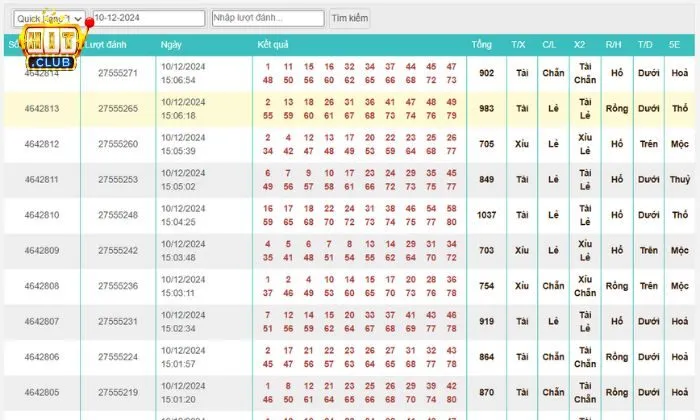Viewport: 700px width, 420px height.
Task: Select draw number 4642809
Action: click(x=42, y=250)
